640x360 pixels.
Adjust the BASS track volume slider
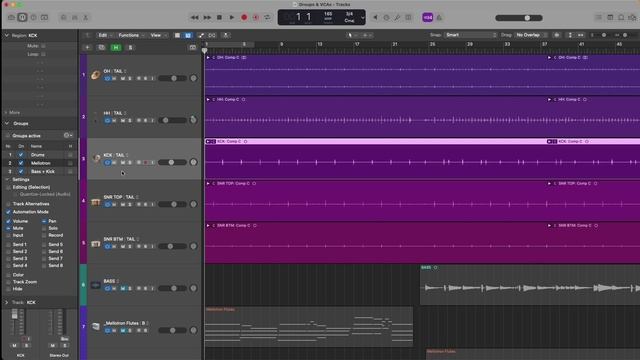[172, 289]
